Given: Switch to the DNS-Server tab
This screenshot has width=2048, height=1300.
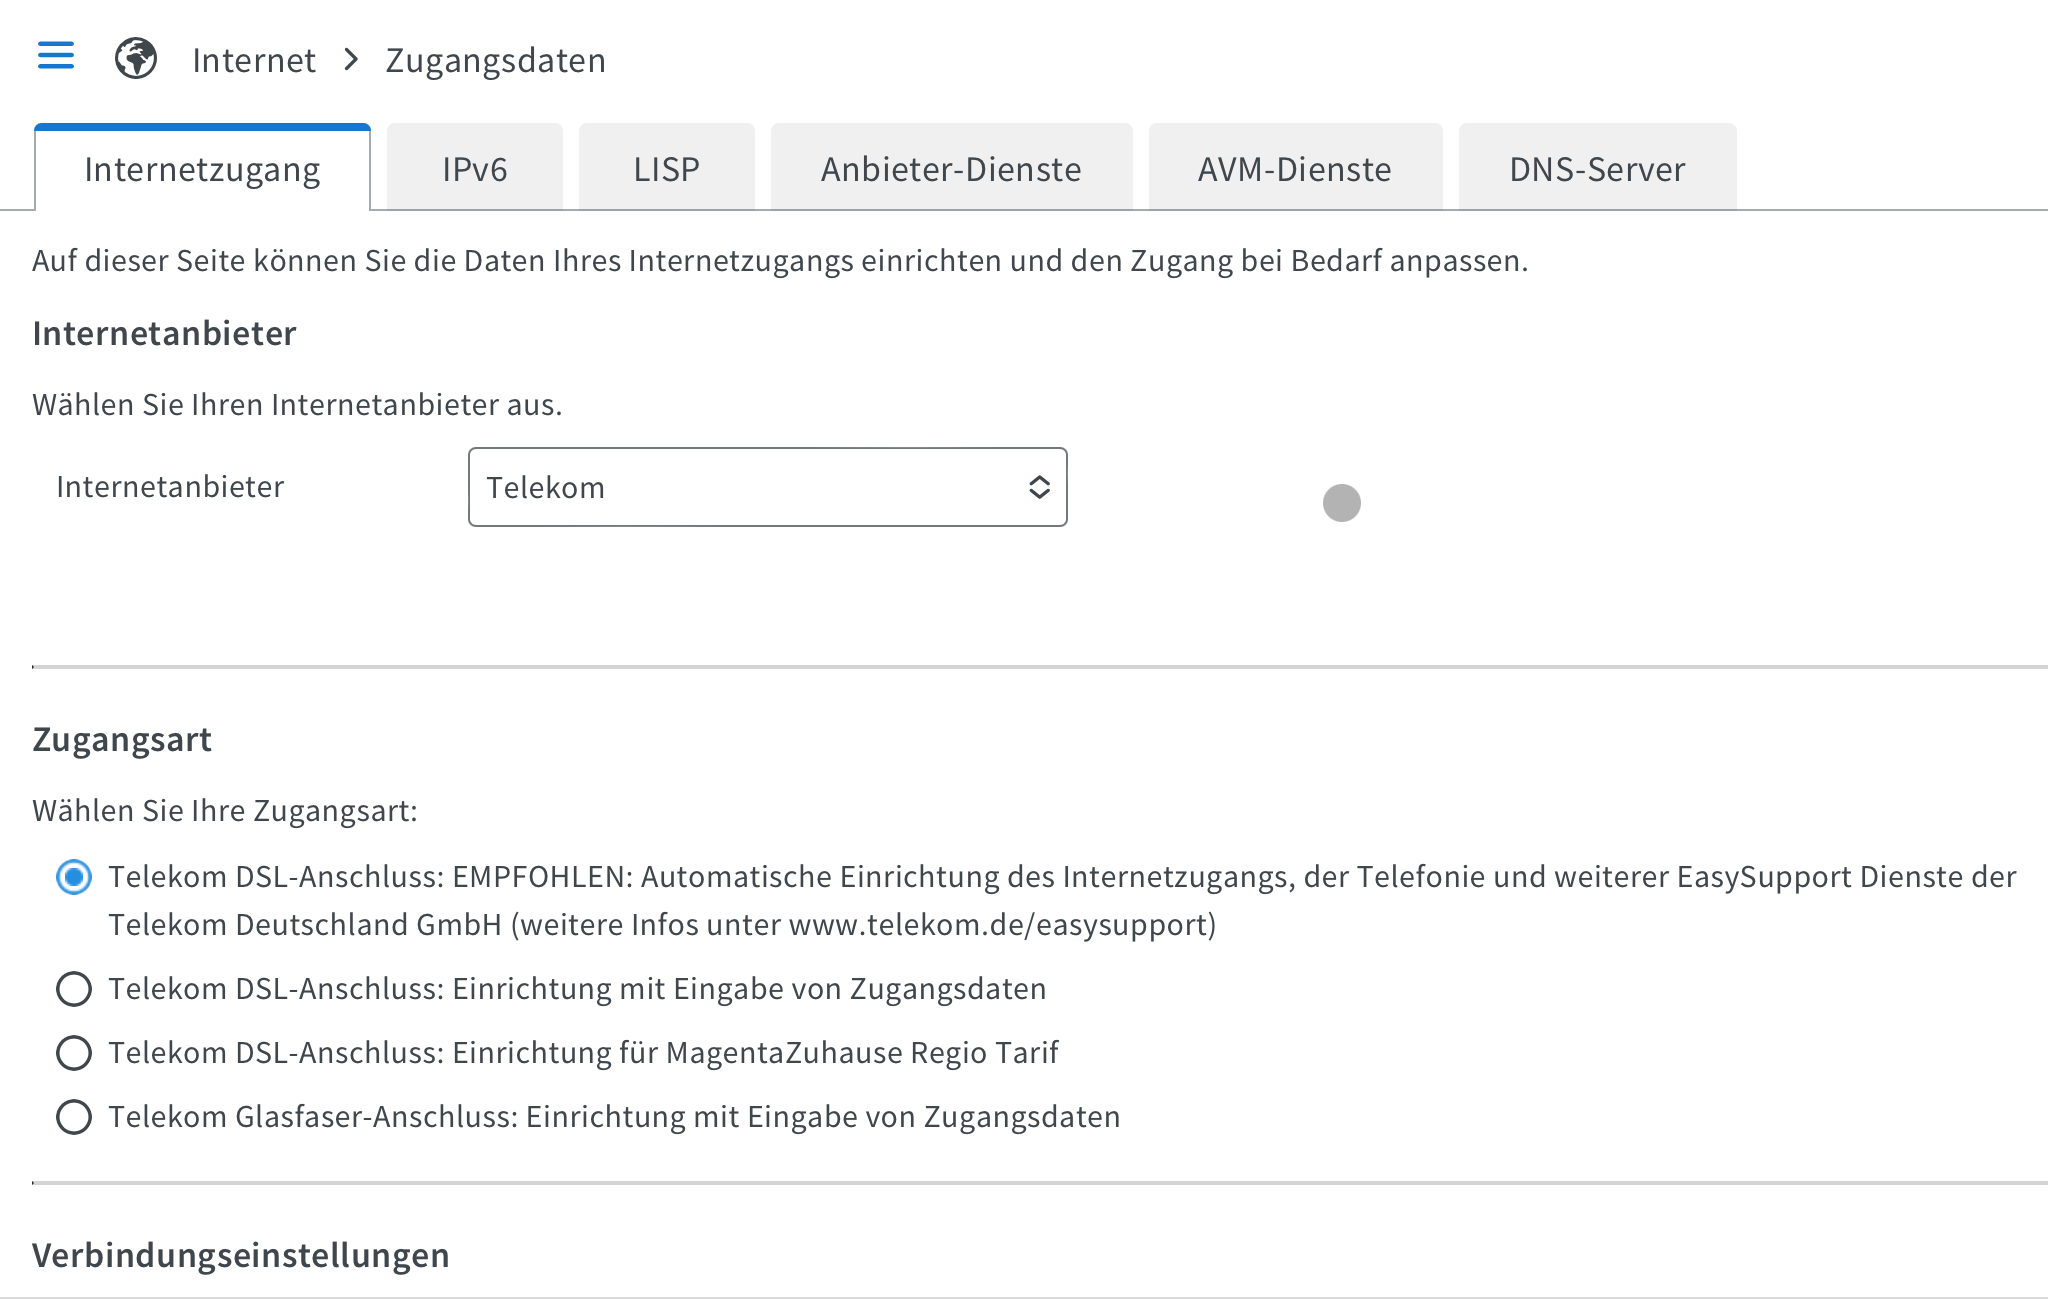Looking at the screenshot, I should tap(1597, 168).
